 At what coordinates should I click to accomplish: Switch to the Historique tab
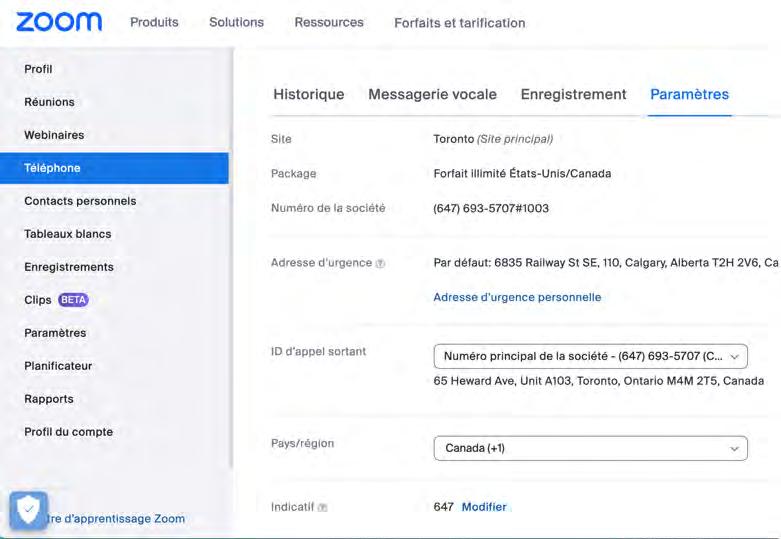click(308, 94)
